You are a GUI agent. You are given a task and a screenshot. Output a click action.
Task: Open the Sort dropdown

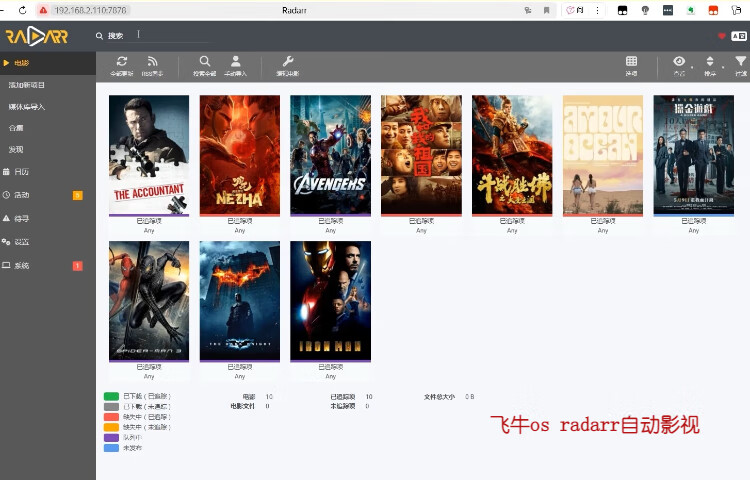710,62
